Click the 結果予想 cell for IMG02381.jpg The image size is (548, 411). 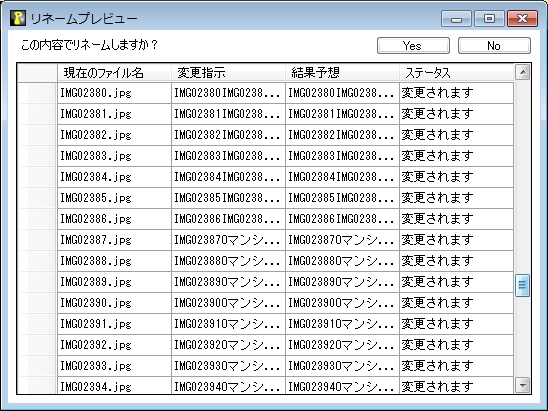point(342,114)
